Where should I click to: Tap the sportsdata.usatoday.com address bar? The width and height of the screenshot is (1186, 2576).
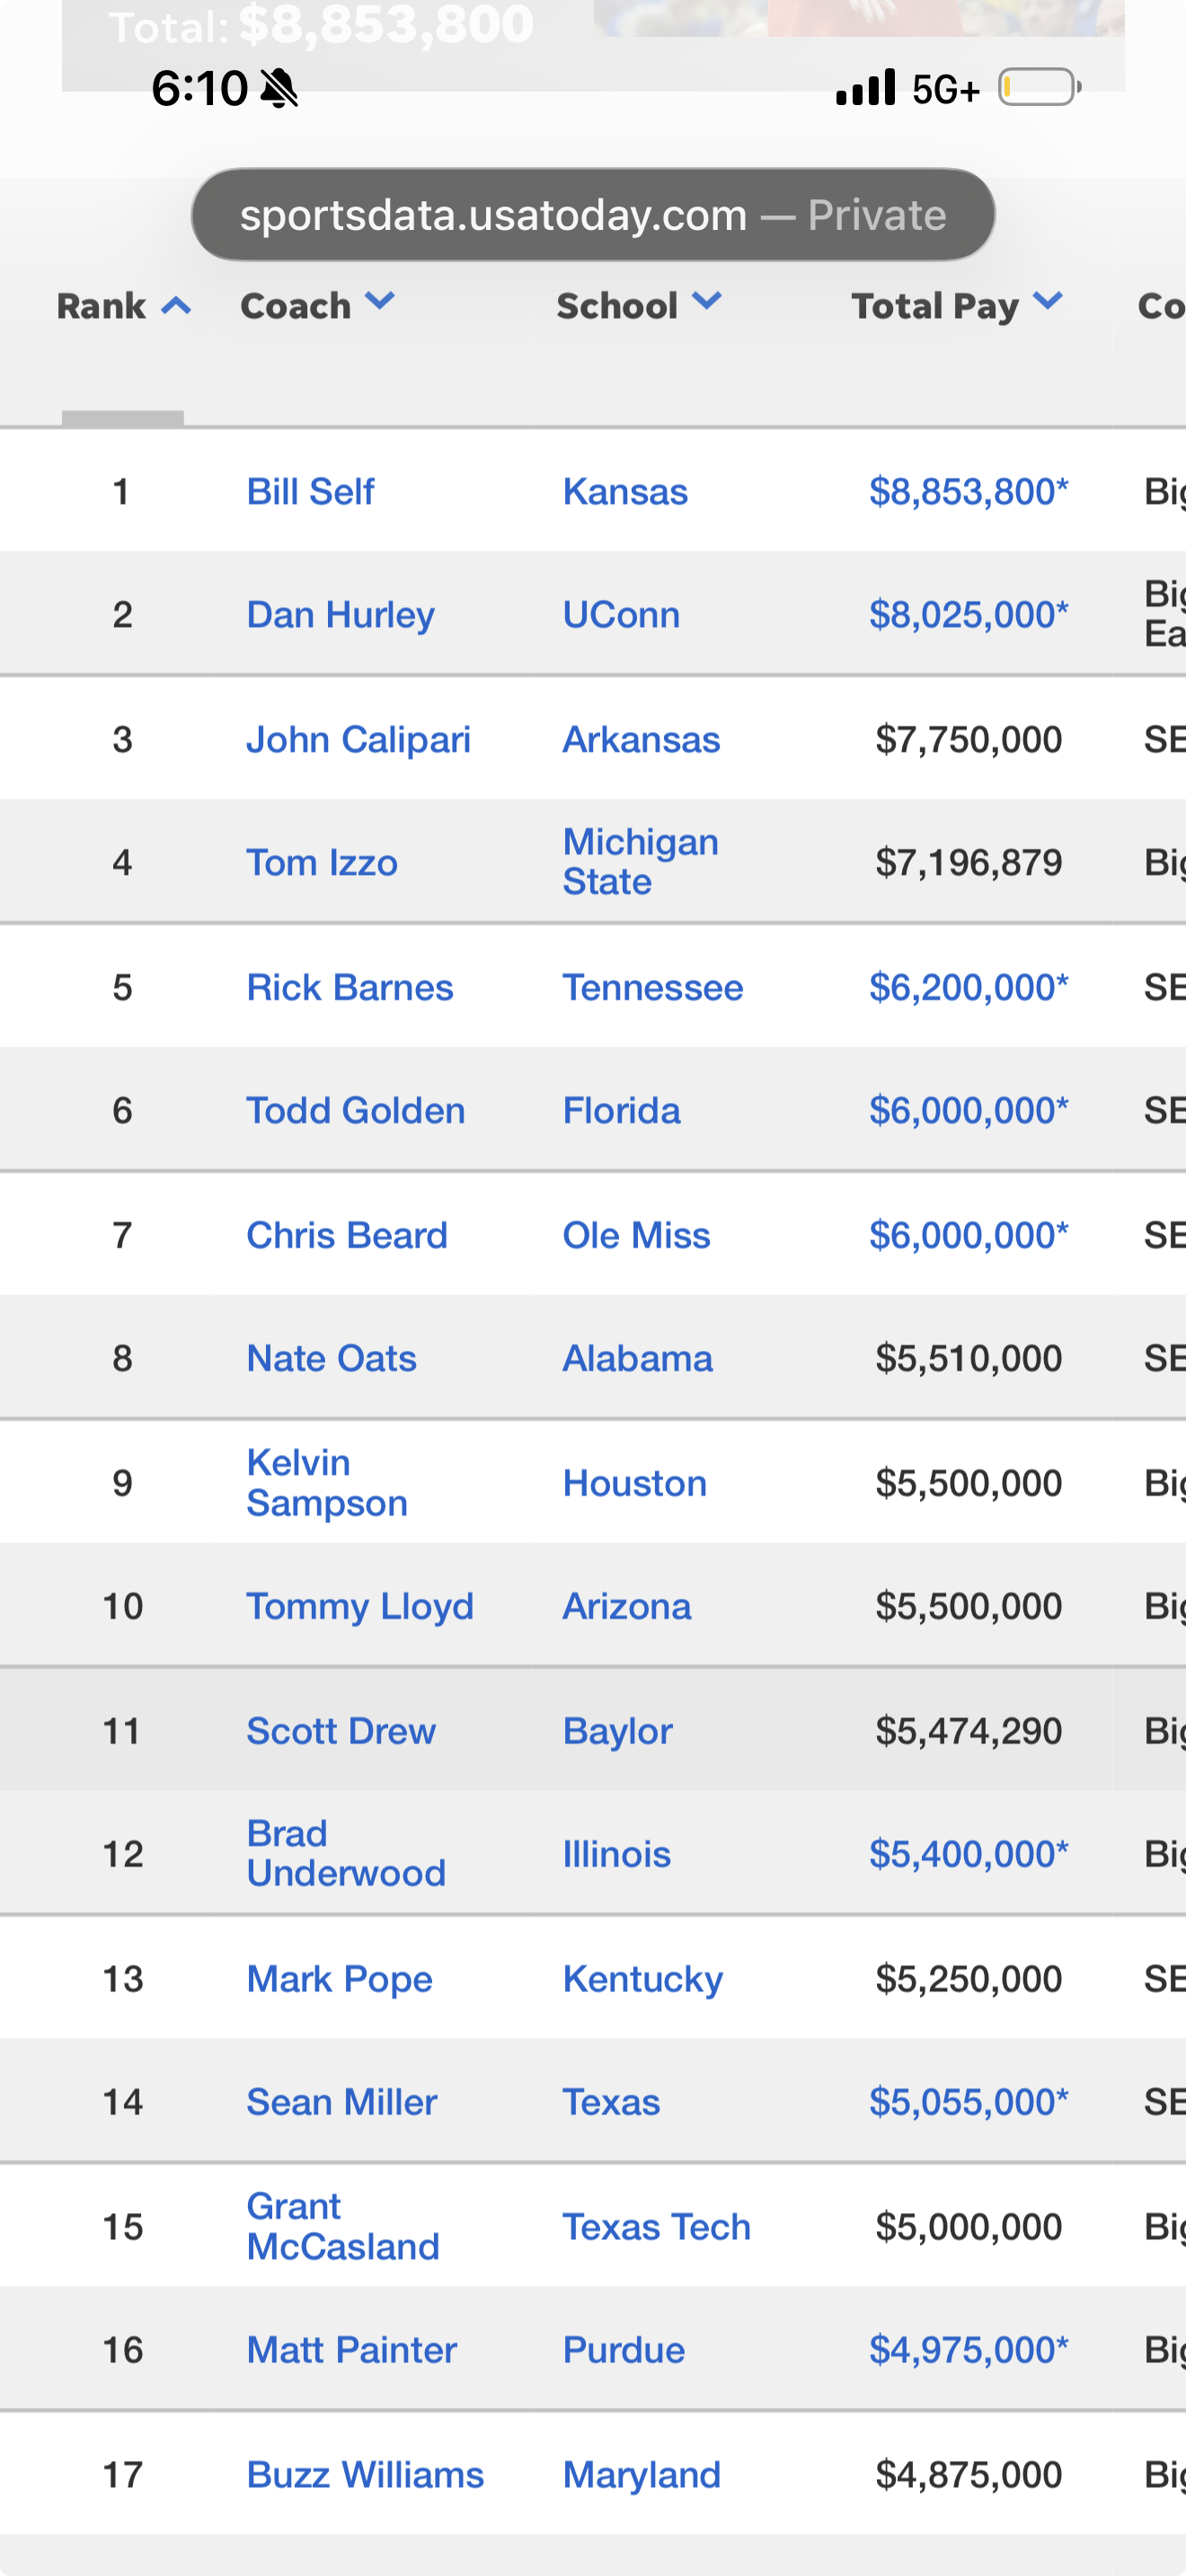click(592, 215)
